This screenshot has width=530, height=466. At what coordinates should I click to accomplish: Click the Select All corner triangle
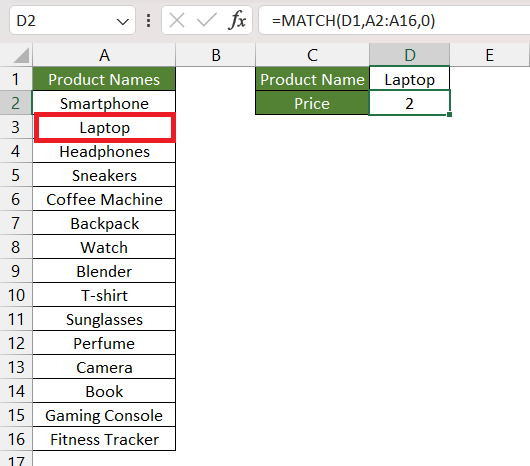21,55
